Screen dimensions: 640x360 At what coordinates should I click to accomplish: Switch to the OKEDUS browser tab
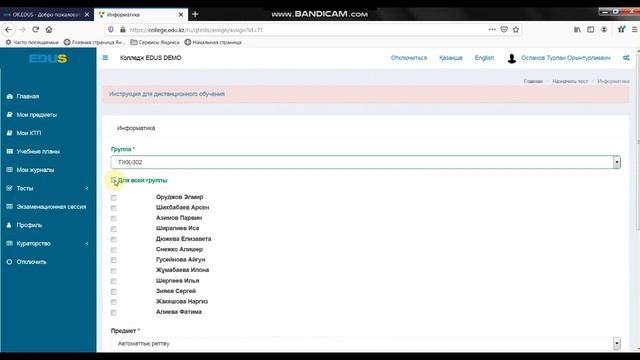coord(46,15)
